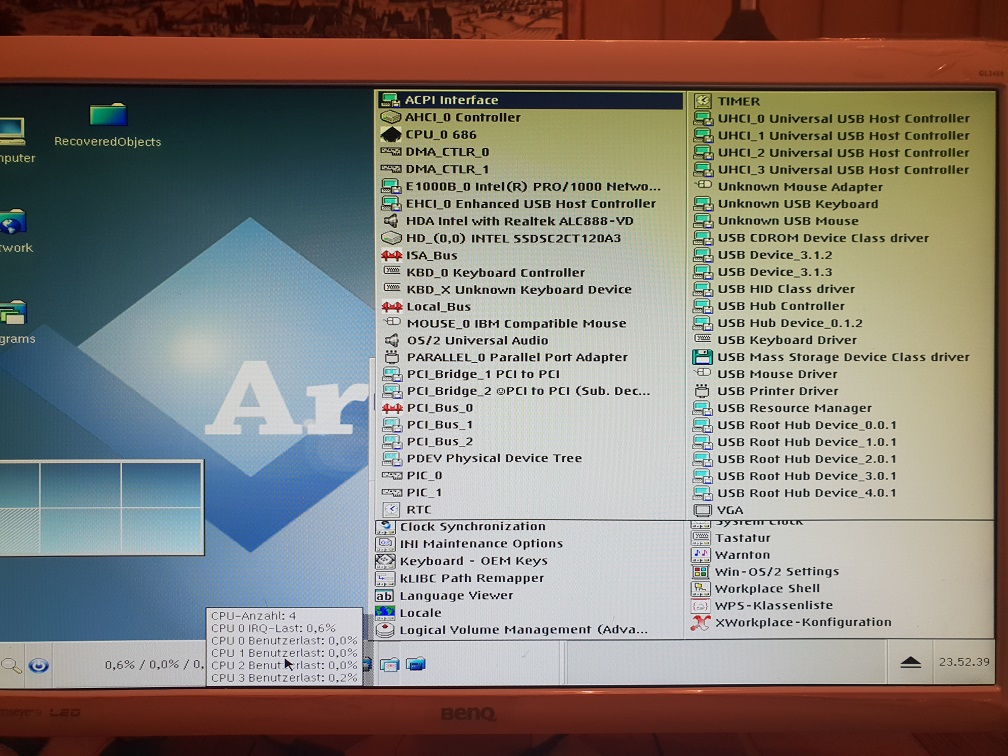
Task: Click the taskbar eject arrow button
Action: tap(911, 662)
